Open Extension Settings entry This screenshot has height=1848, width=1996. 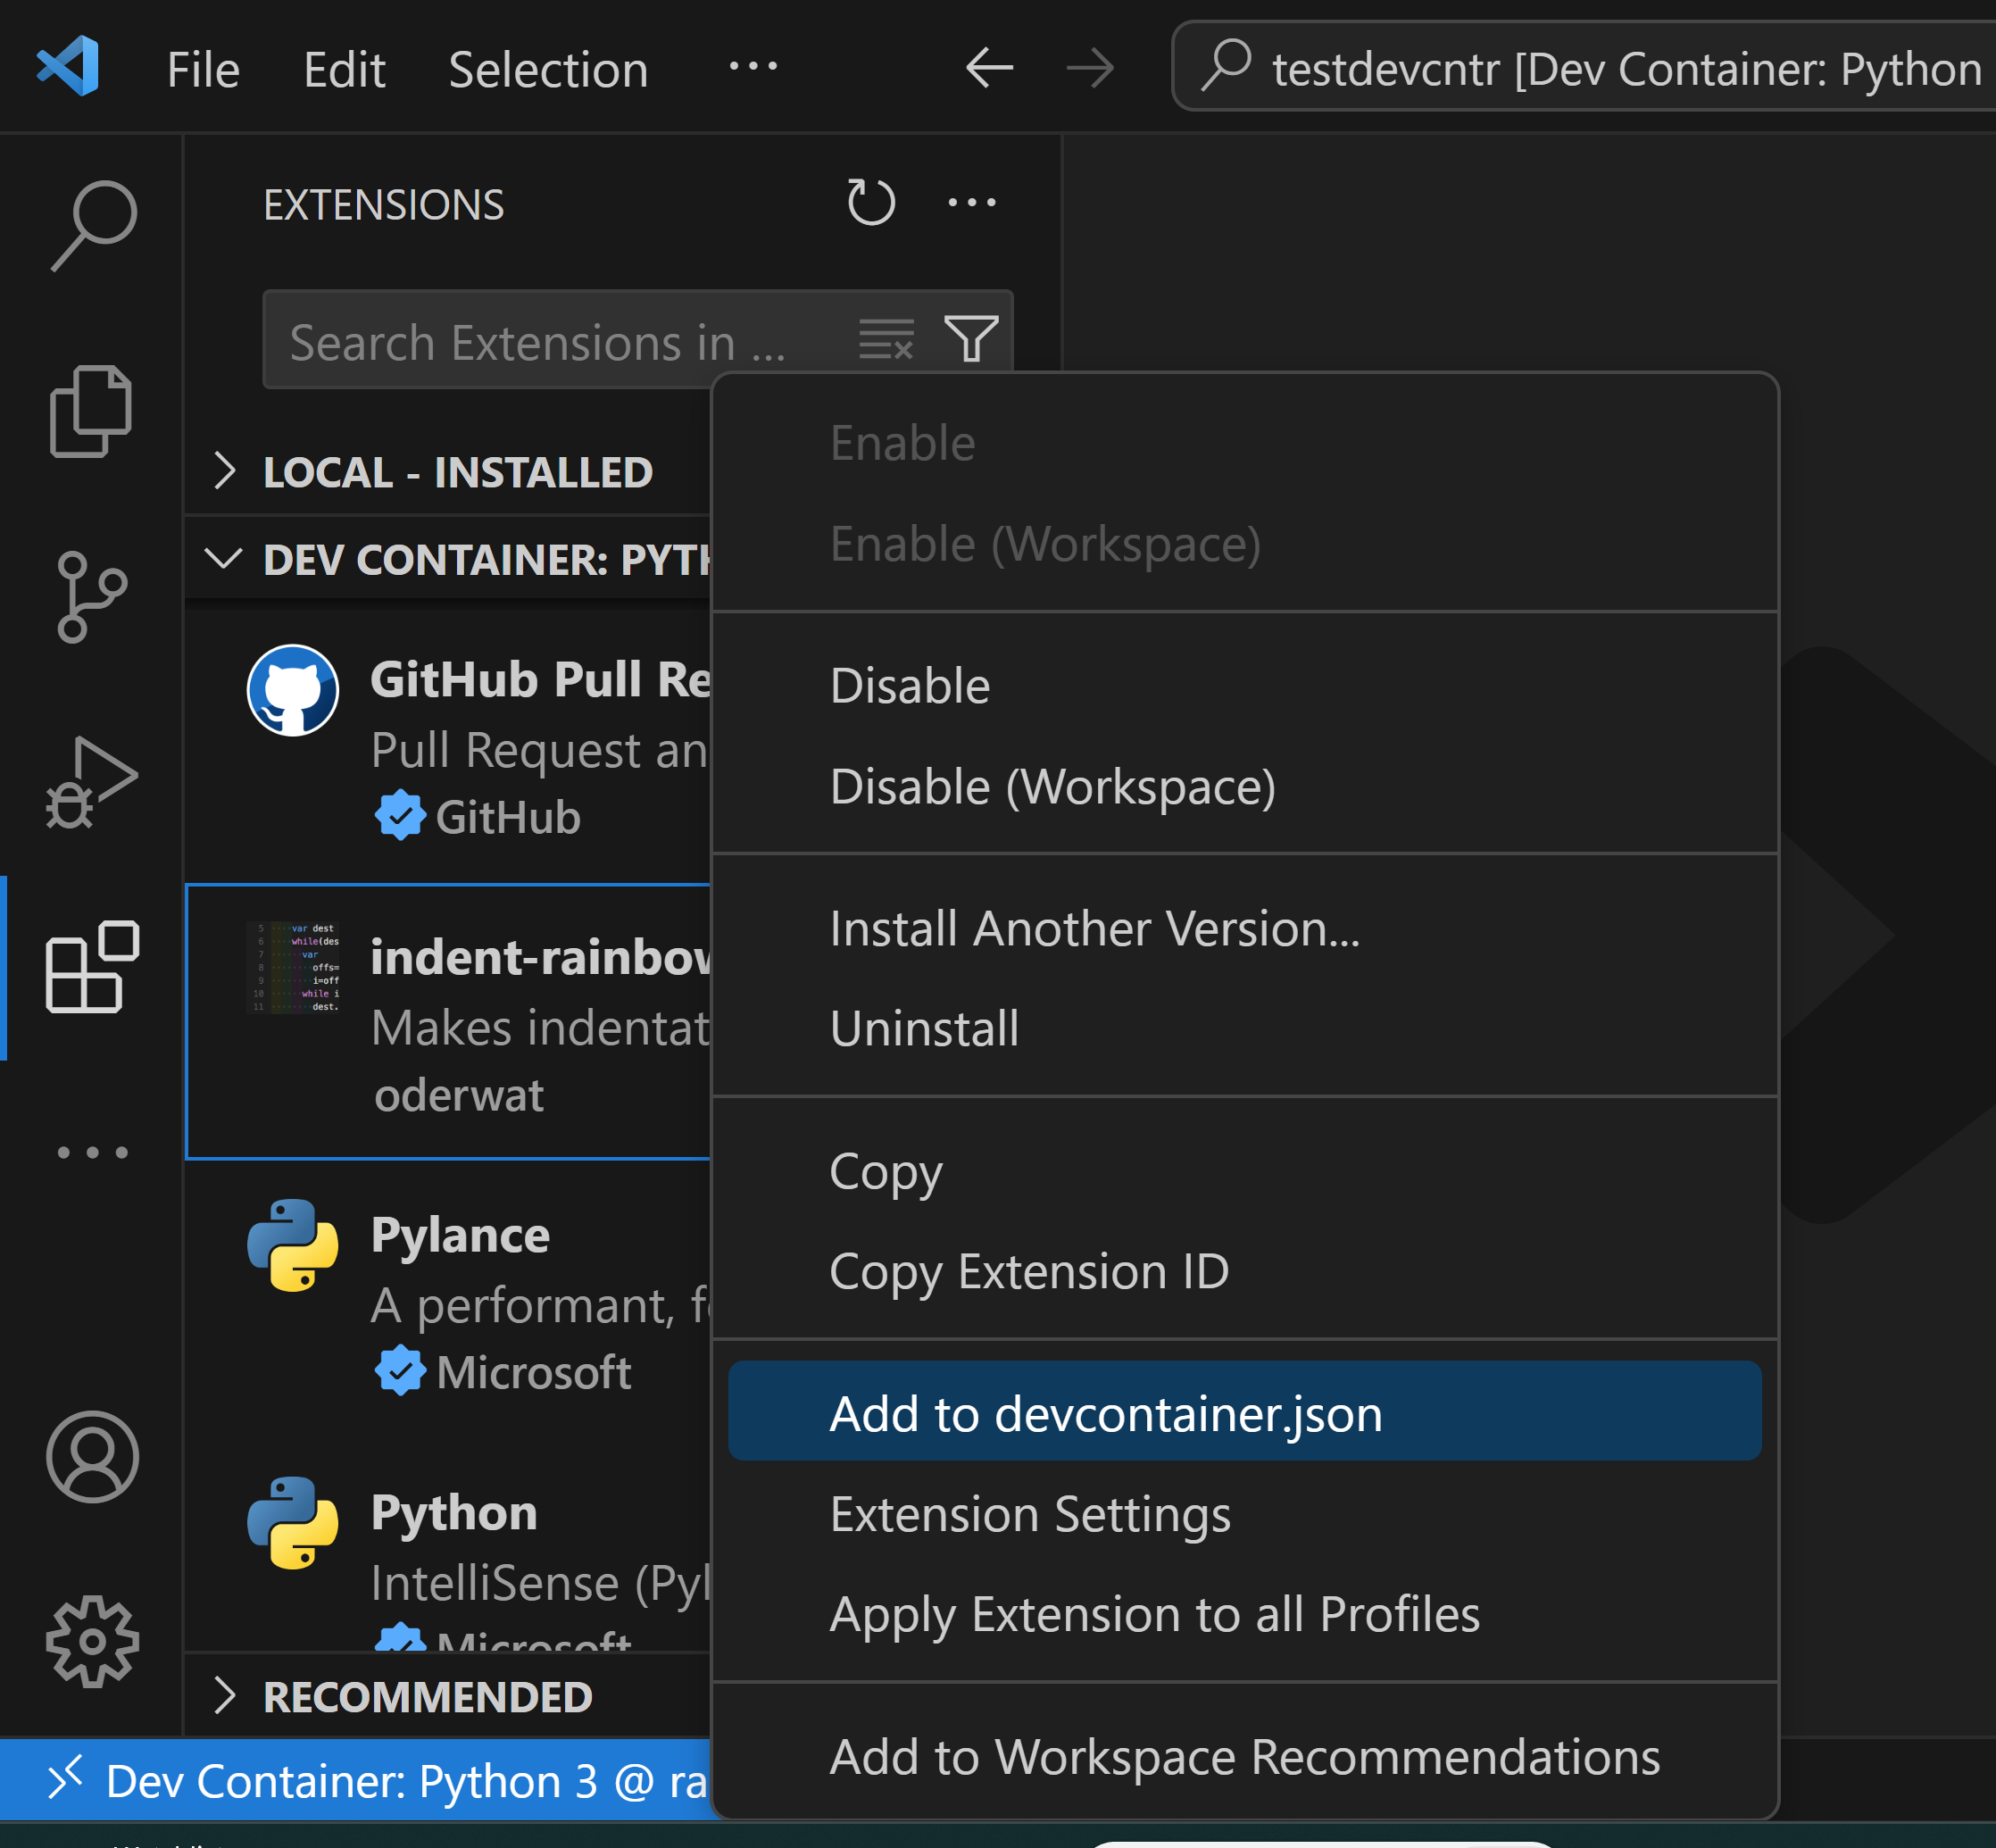tap(1244, 1514)
